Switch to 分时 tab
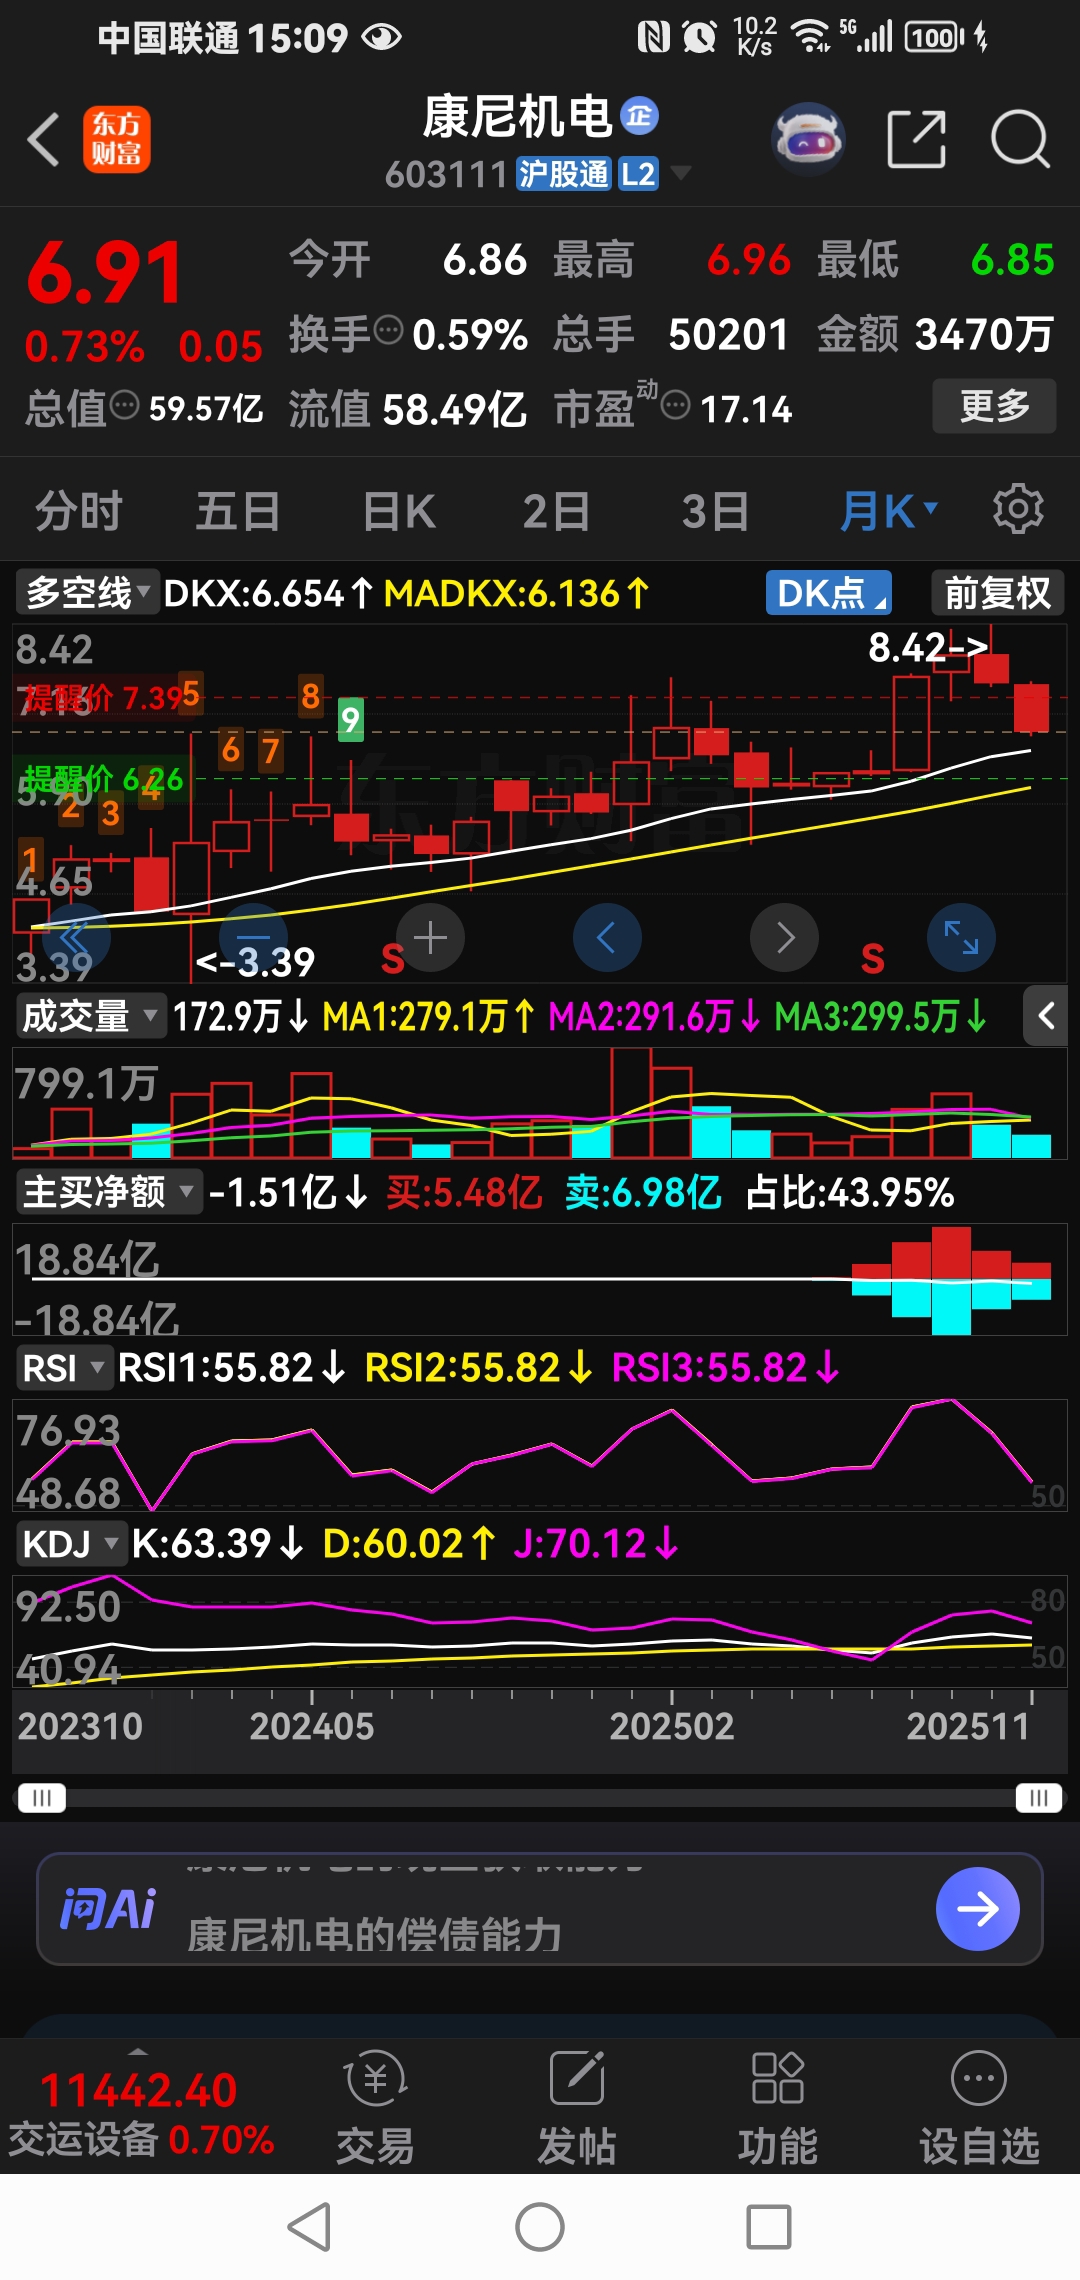The image size is (1080, 2280). point(79,511)
